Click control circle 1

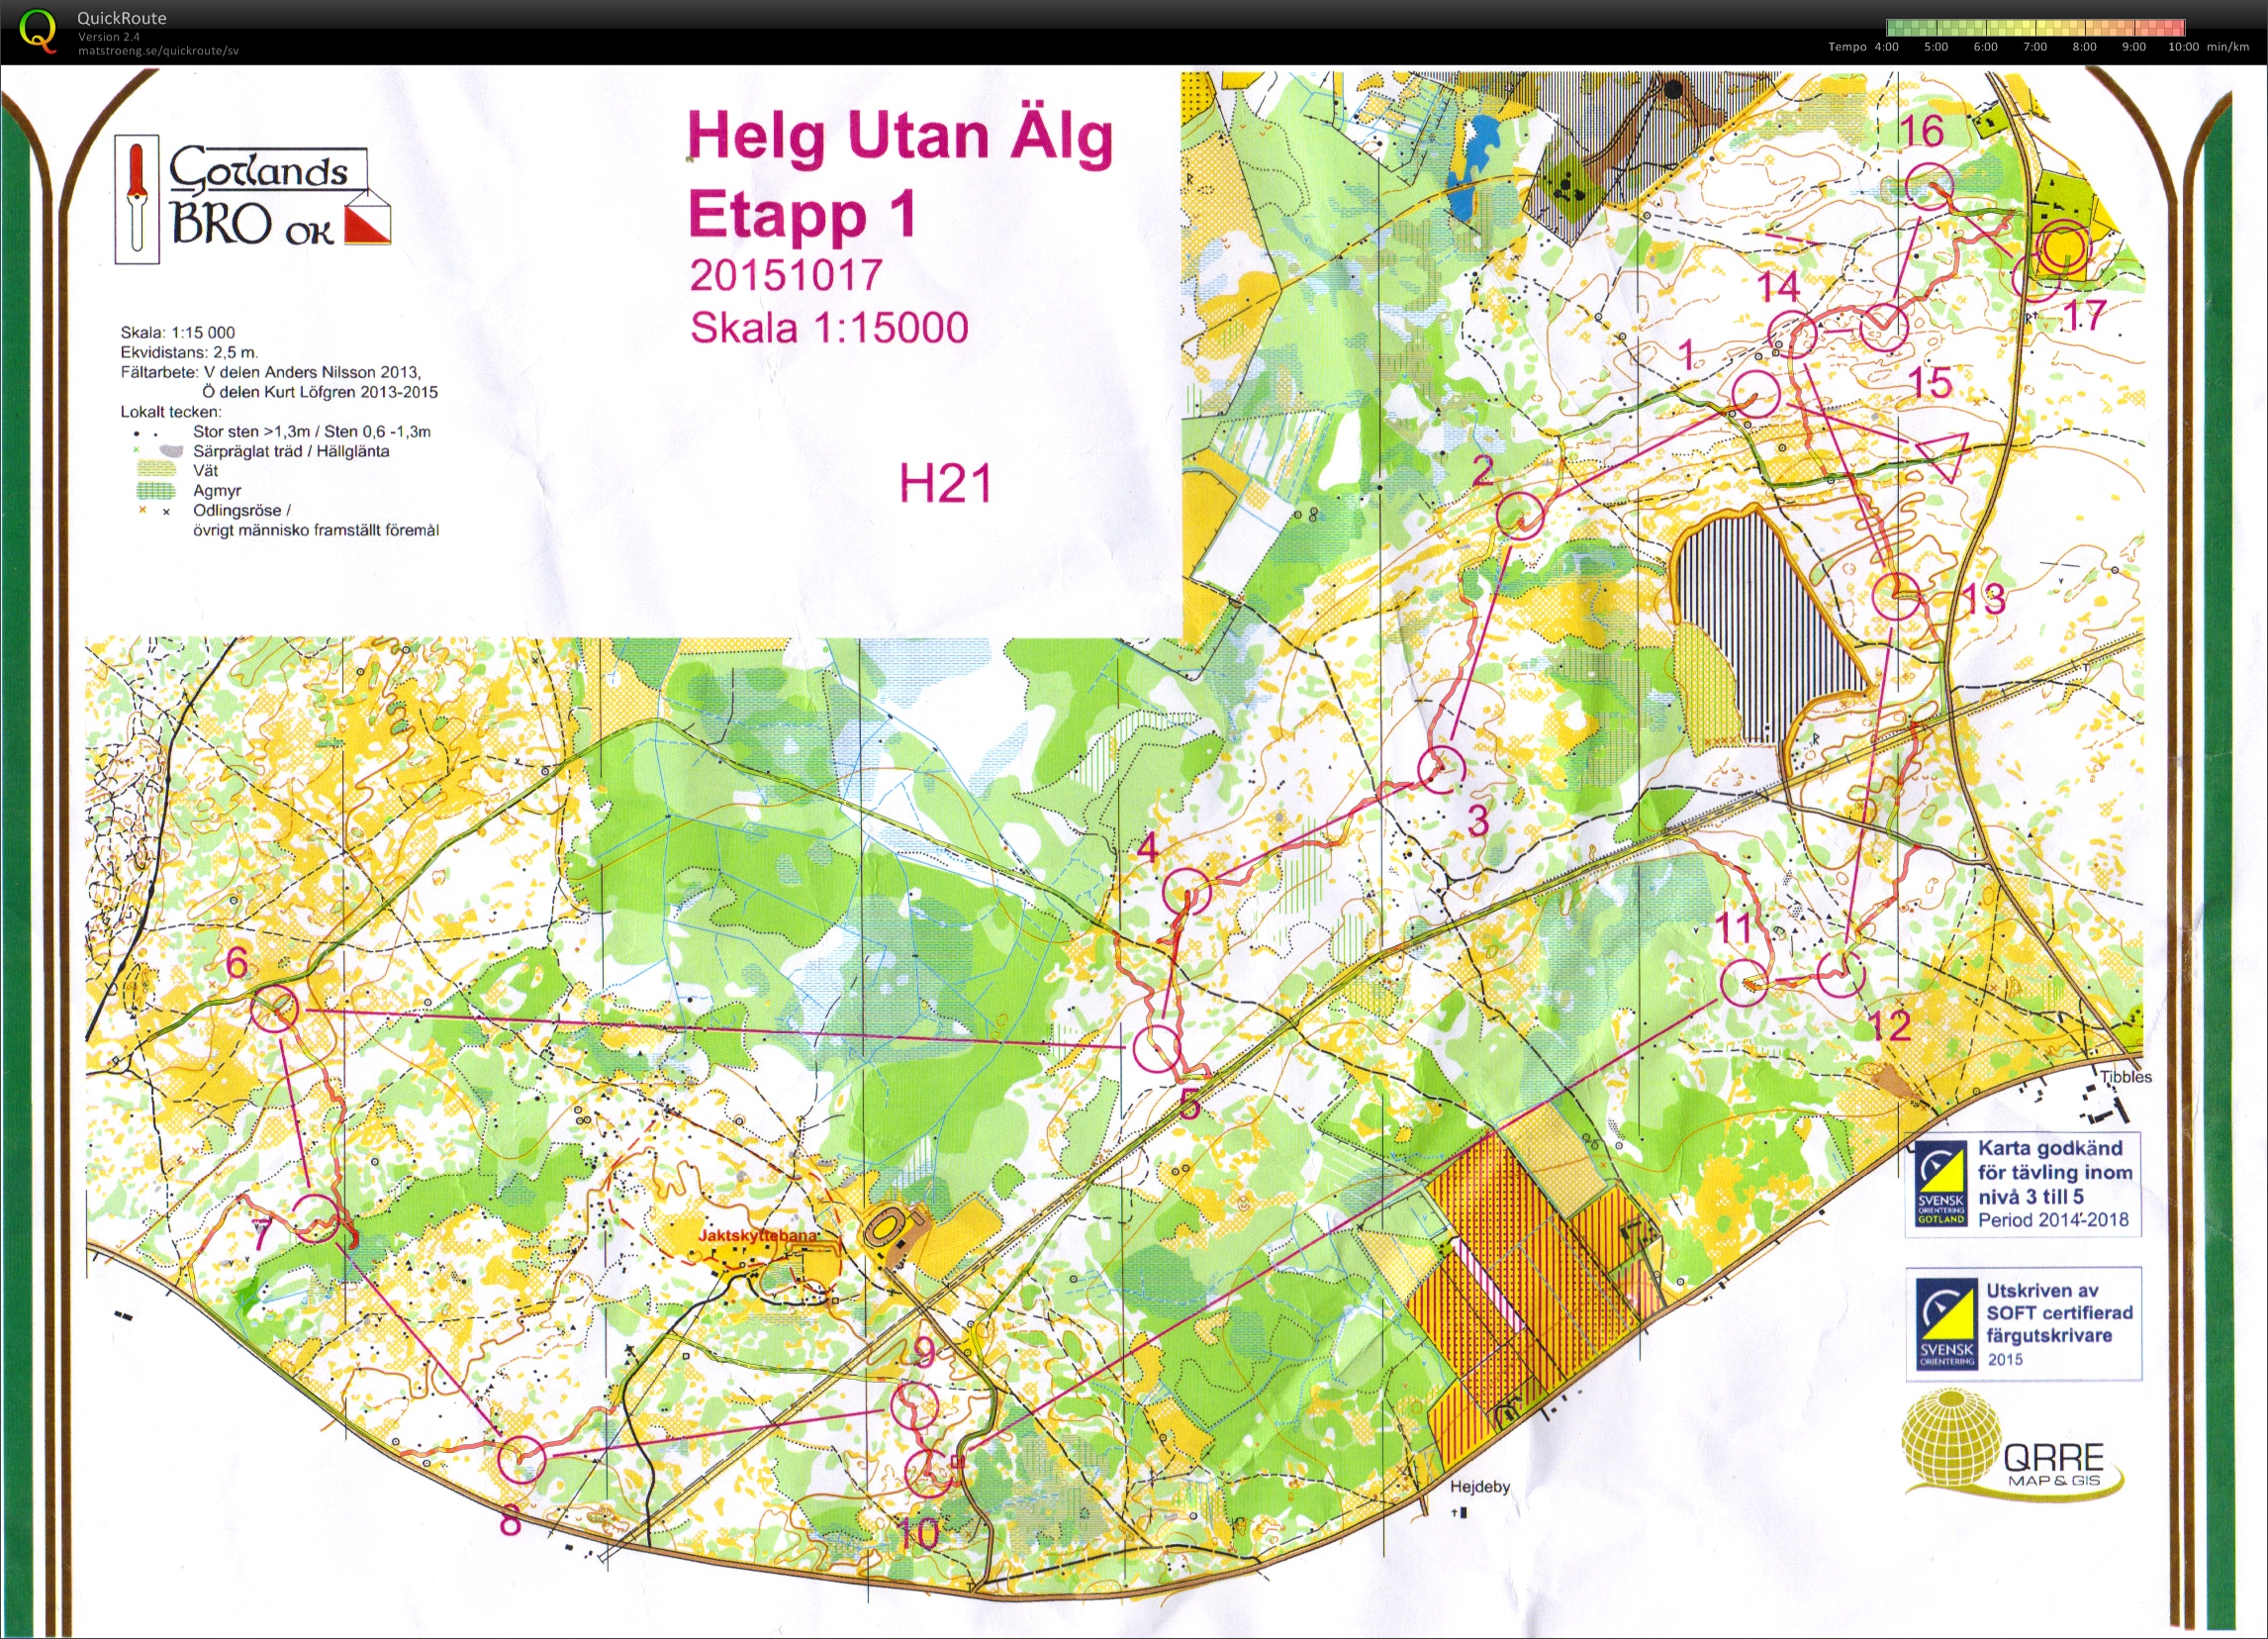[x=1755, y=393]
